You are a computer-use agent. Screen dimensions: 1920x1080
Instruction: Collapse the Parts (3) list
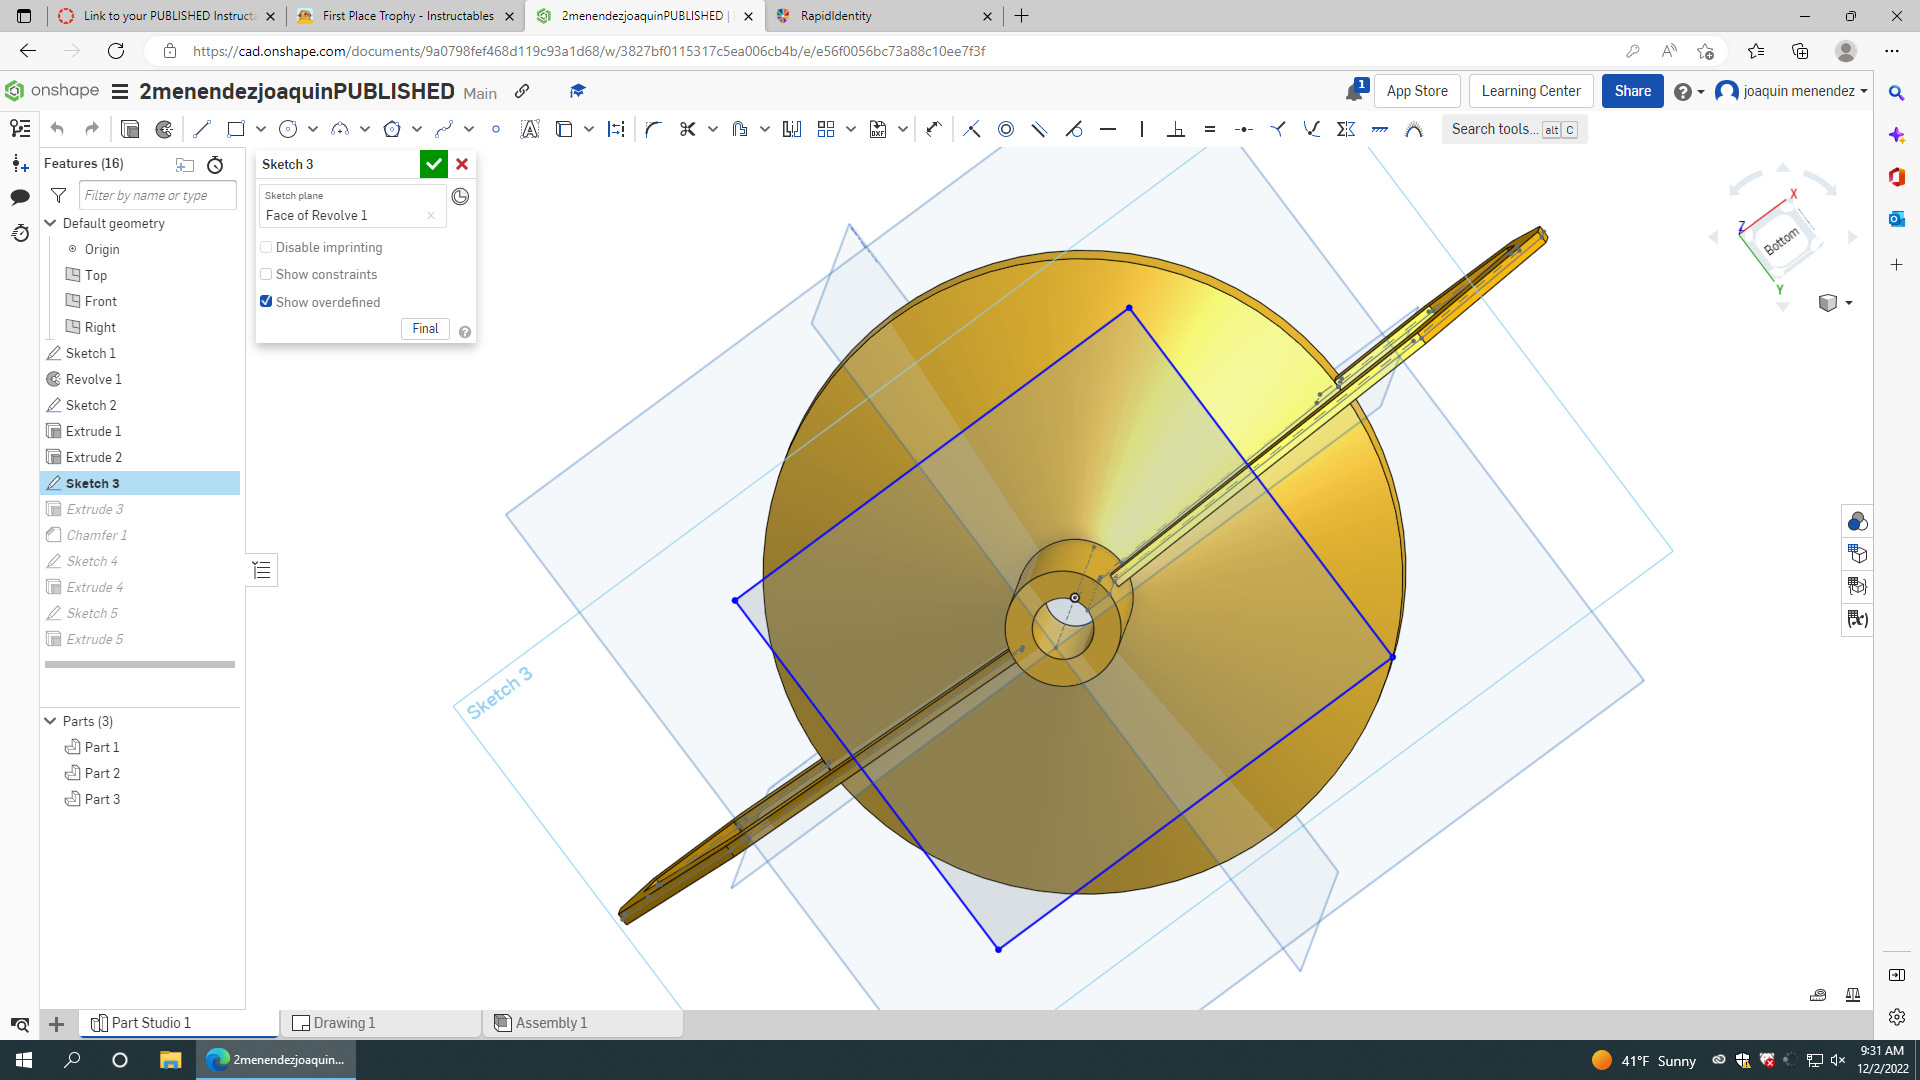50,721
